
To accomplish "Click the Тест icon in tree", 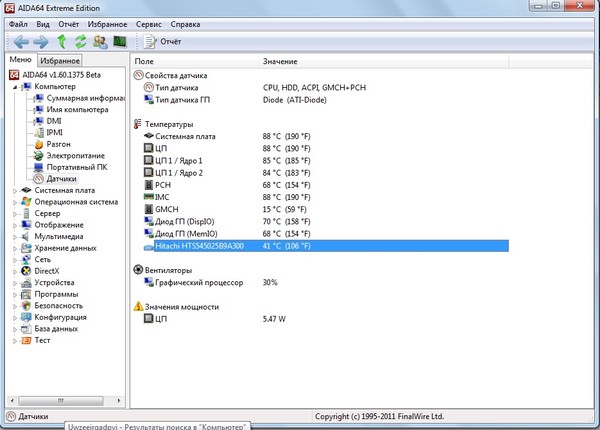I will click(x=26, y=340).
